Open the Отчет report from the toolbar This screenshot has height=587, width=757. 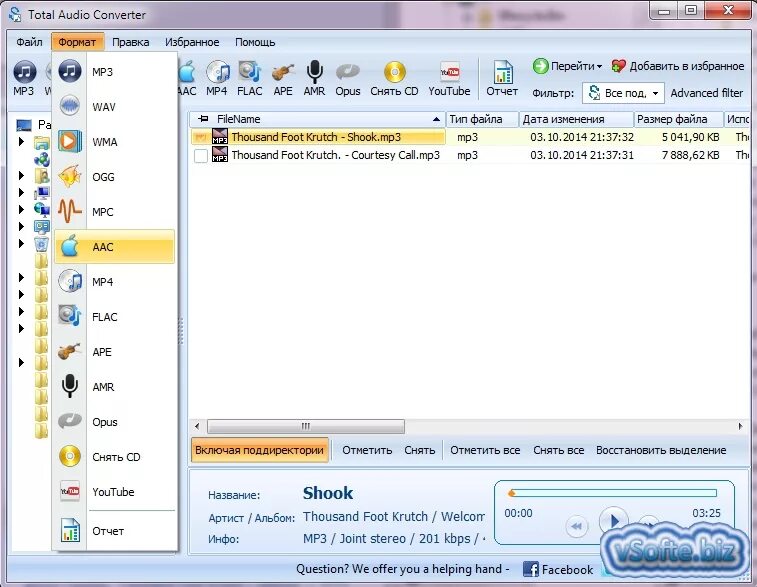click(x=502, y=78)
